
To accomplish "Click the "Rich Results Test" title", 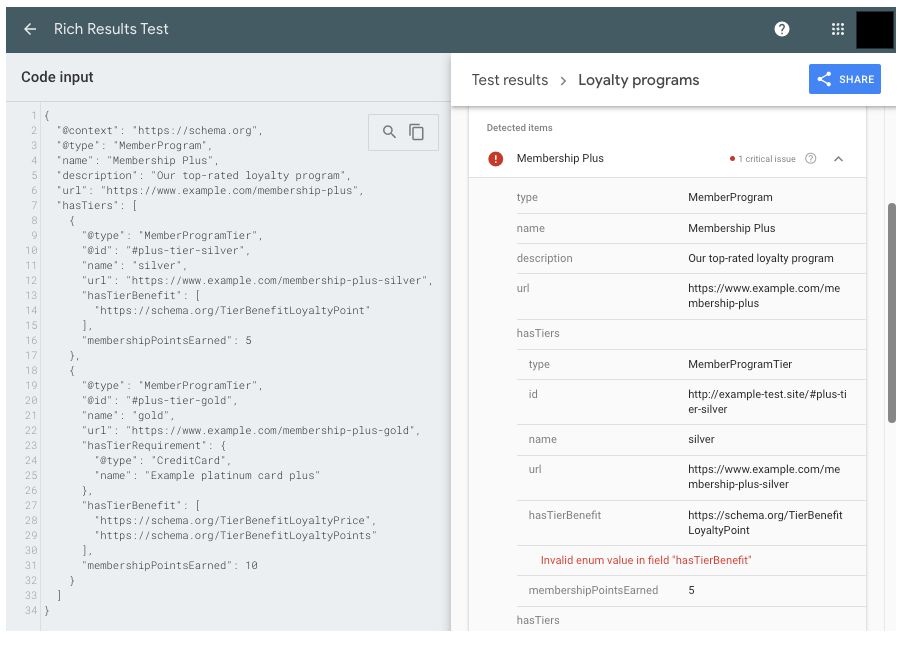I will [x=111, y=29].
